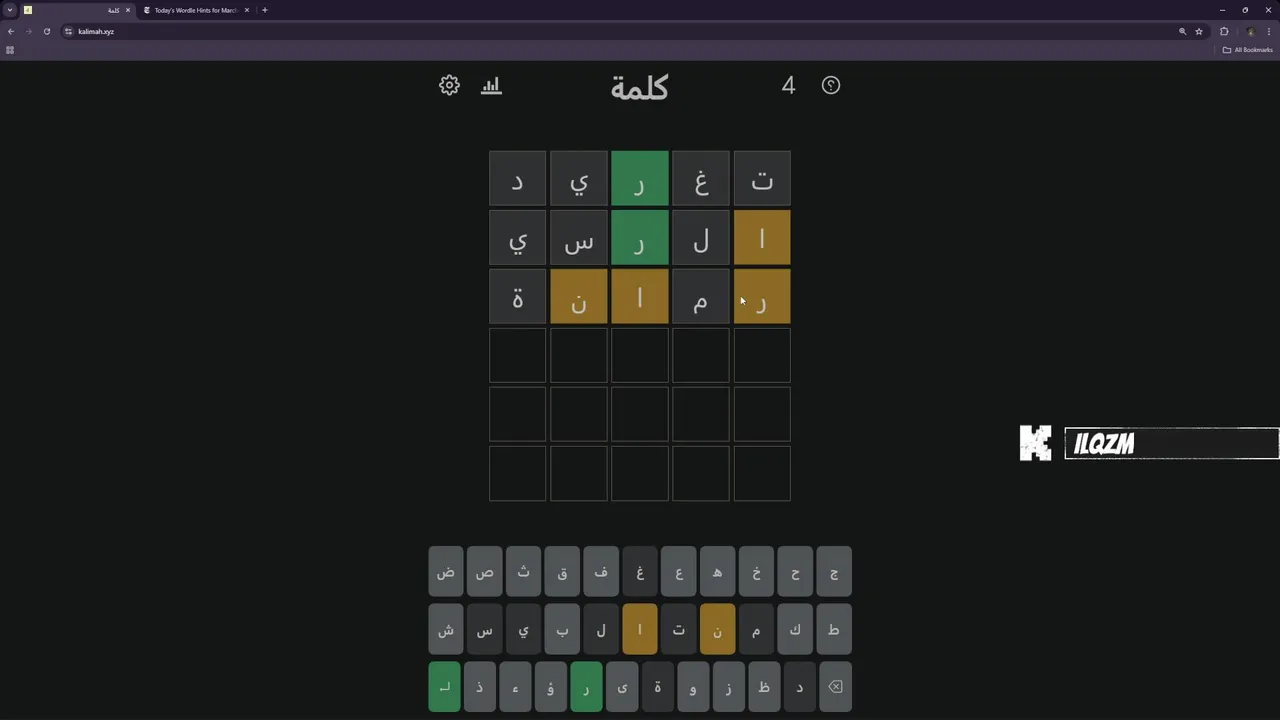
Task: Tap the ب keyboard key
Action: [562, 630]
